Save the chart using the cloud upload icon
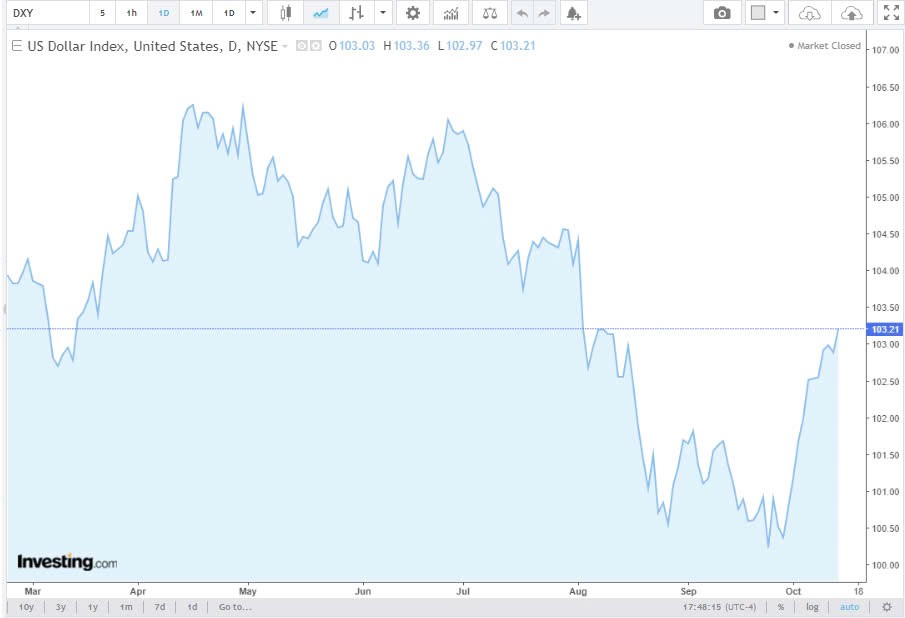Viewport: 905px width, 618px height. [x=852, y=13]
